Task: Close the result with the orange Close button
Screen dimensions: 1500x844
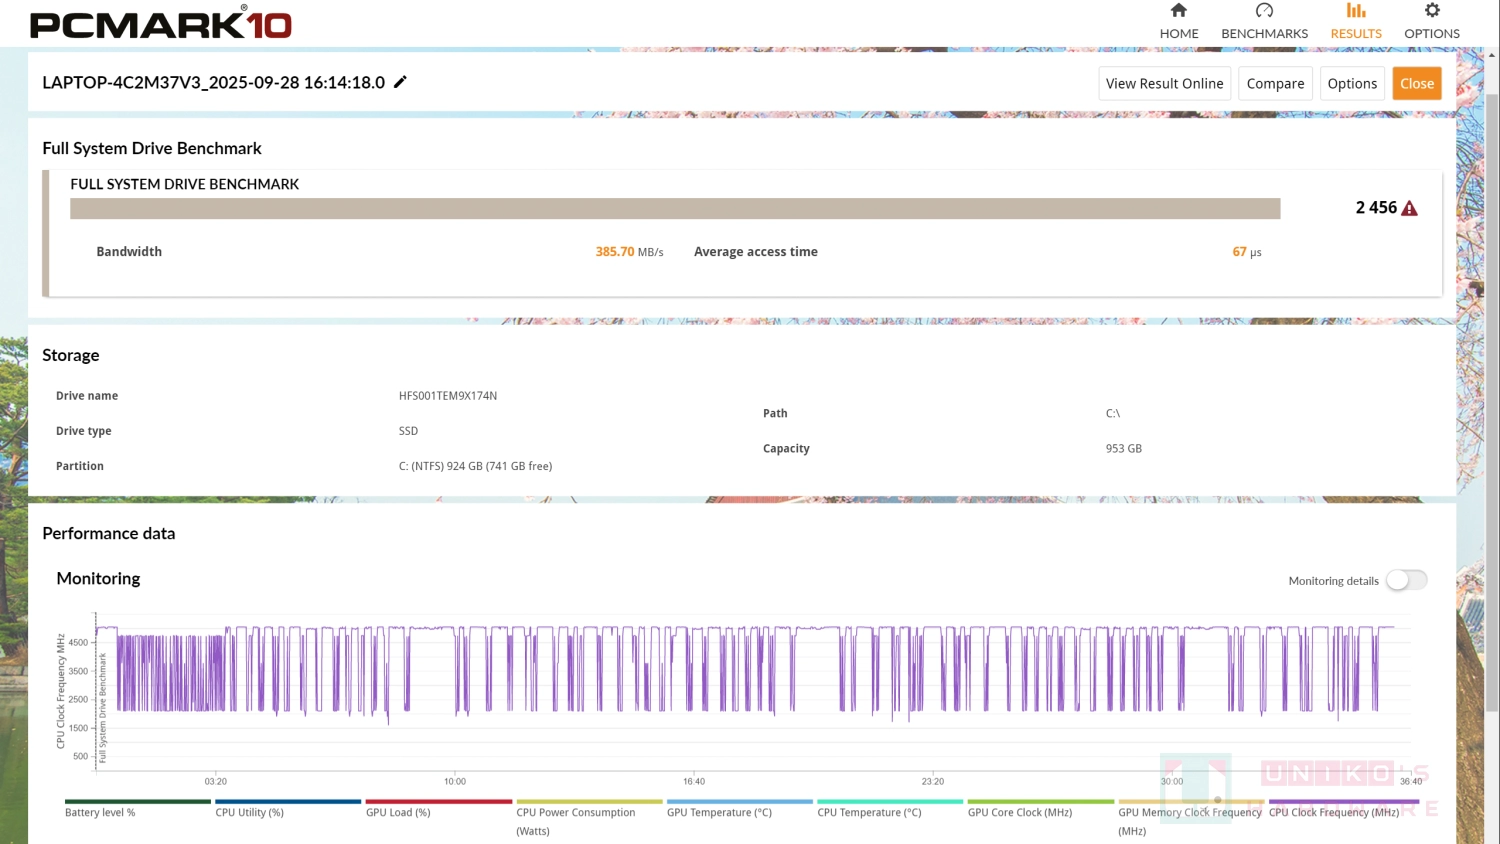Action: coord(1417,83)
